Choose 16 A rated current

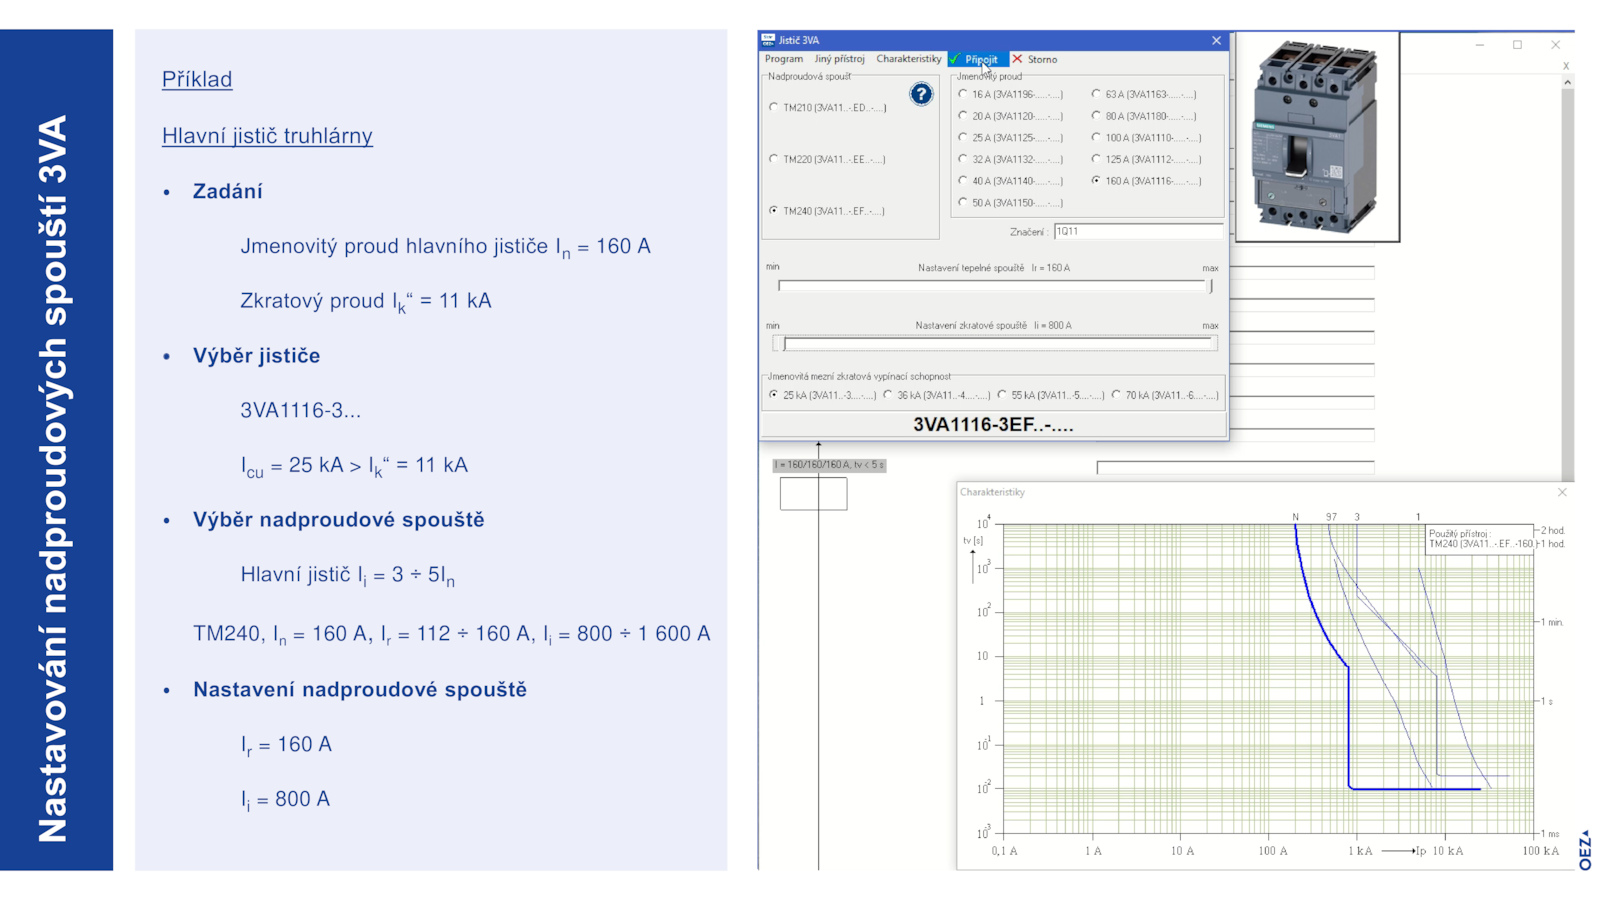1011,94
